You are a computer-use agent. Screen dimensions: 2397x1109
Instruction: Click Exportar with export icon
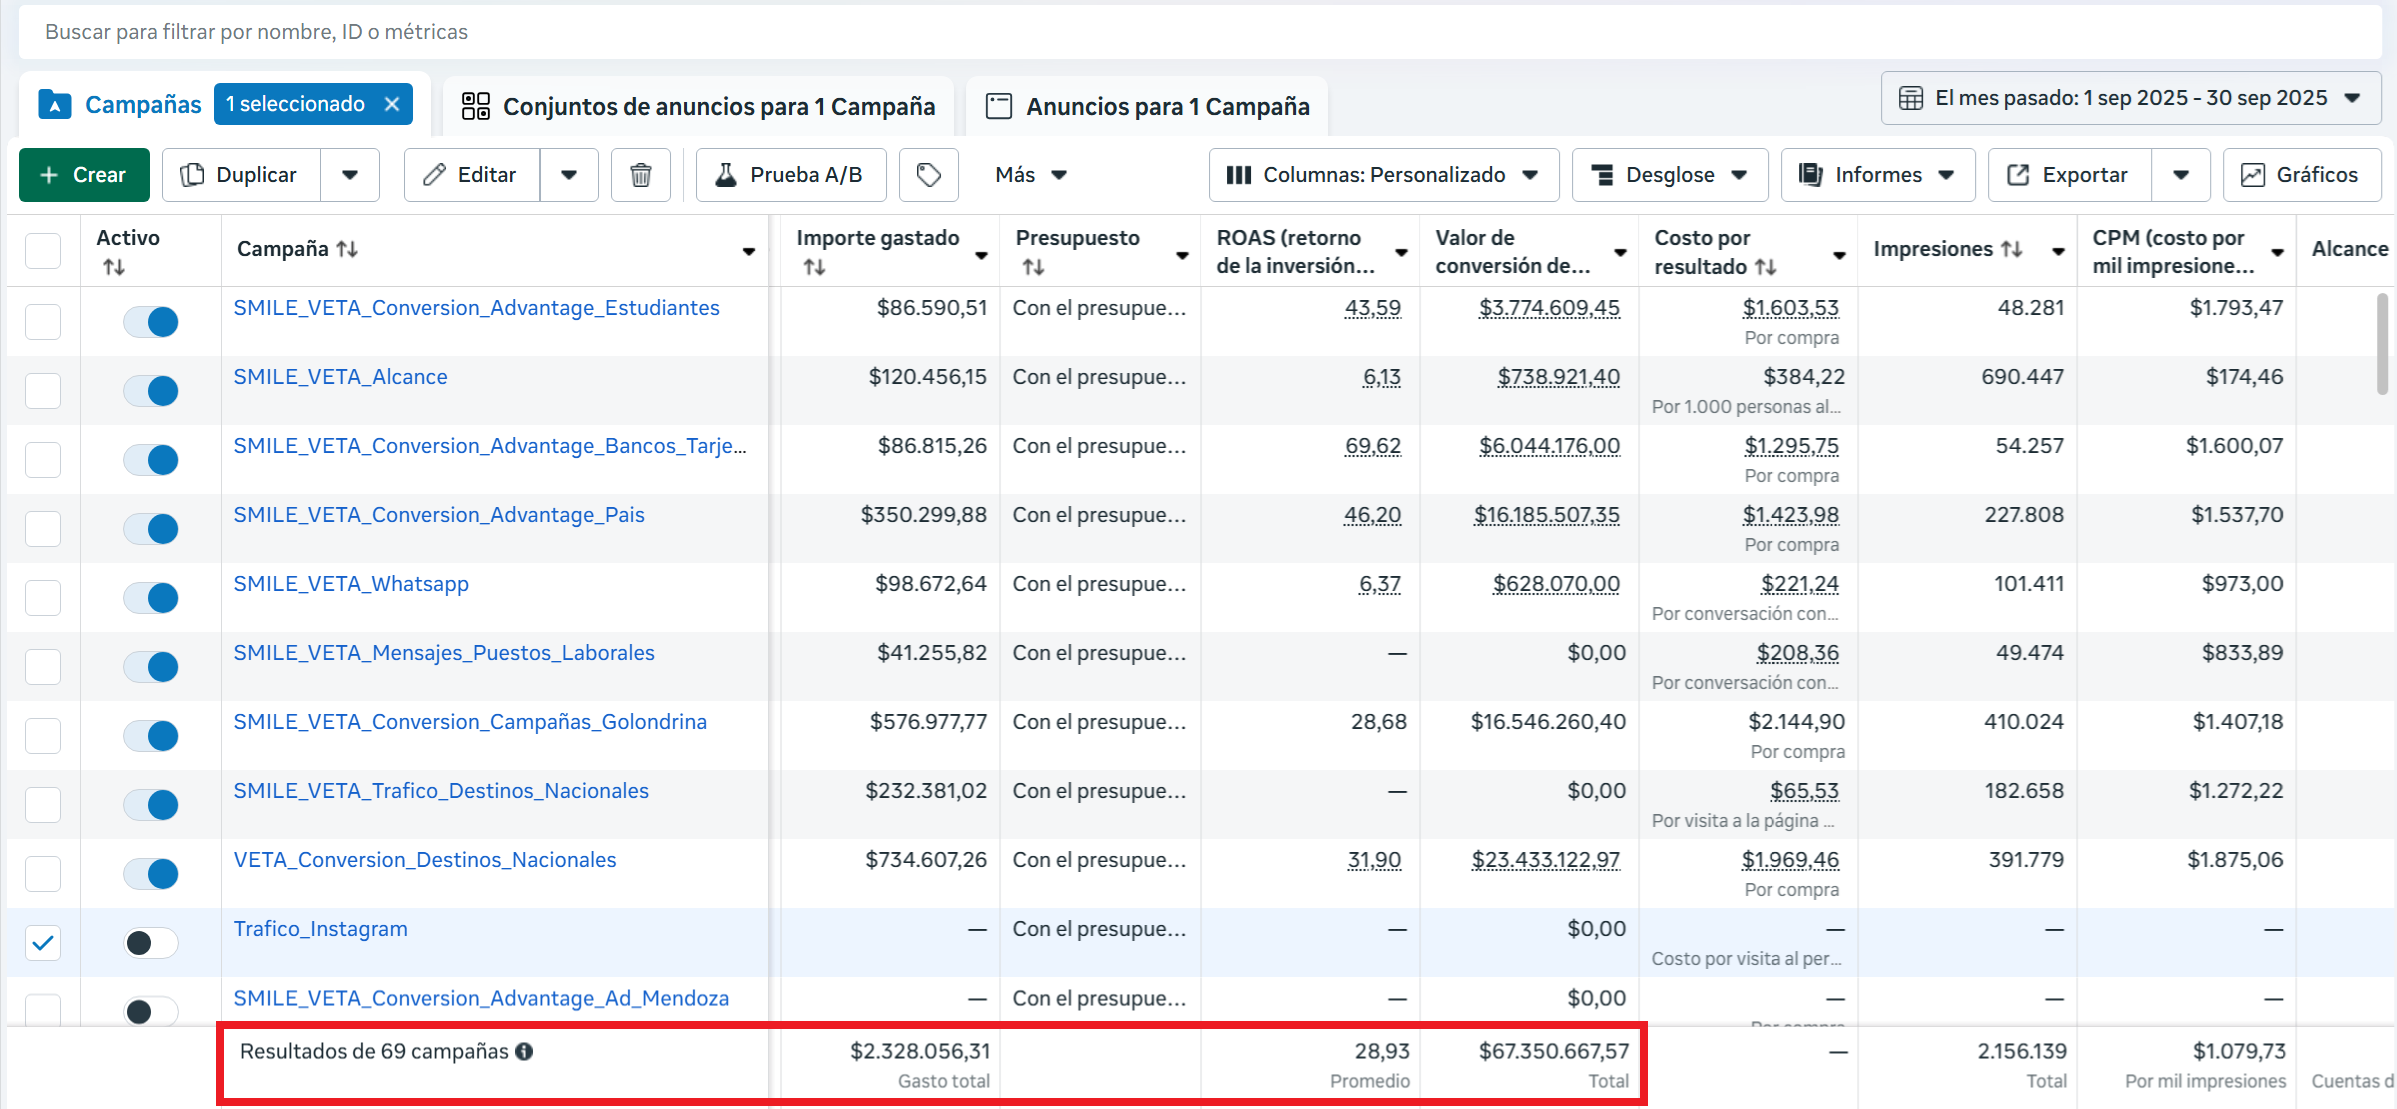click(2068, 175)
